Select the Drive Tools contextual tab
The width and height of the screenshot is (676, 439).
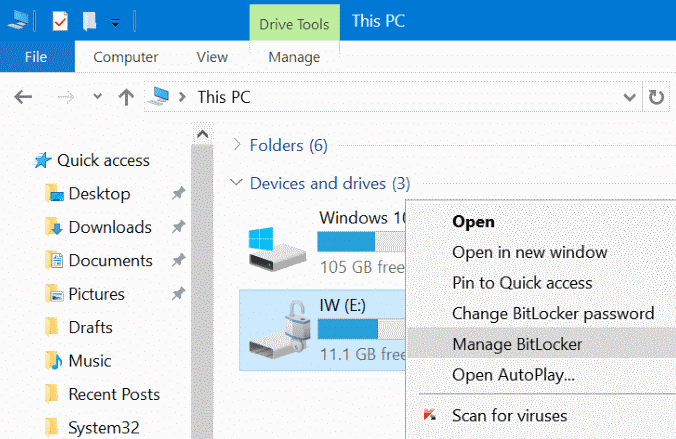[294, 24]
